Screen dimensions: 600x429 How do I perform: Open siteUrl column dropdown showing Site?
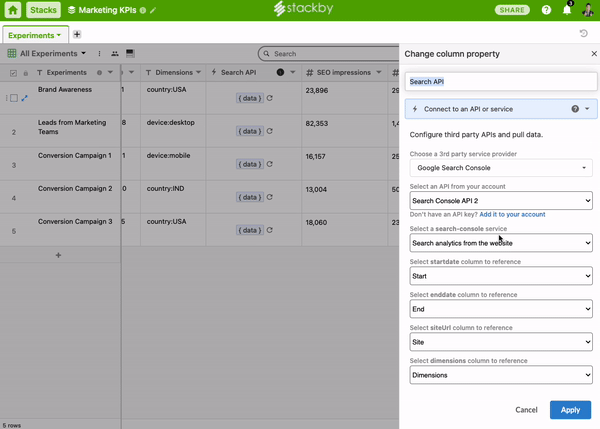(x=501, y=341)
